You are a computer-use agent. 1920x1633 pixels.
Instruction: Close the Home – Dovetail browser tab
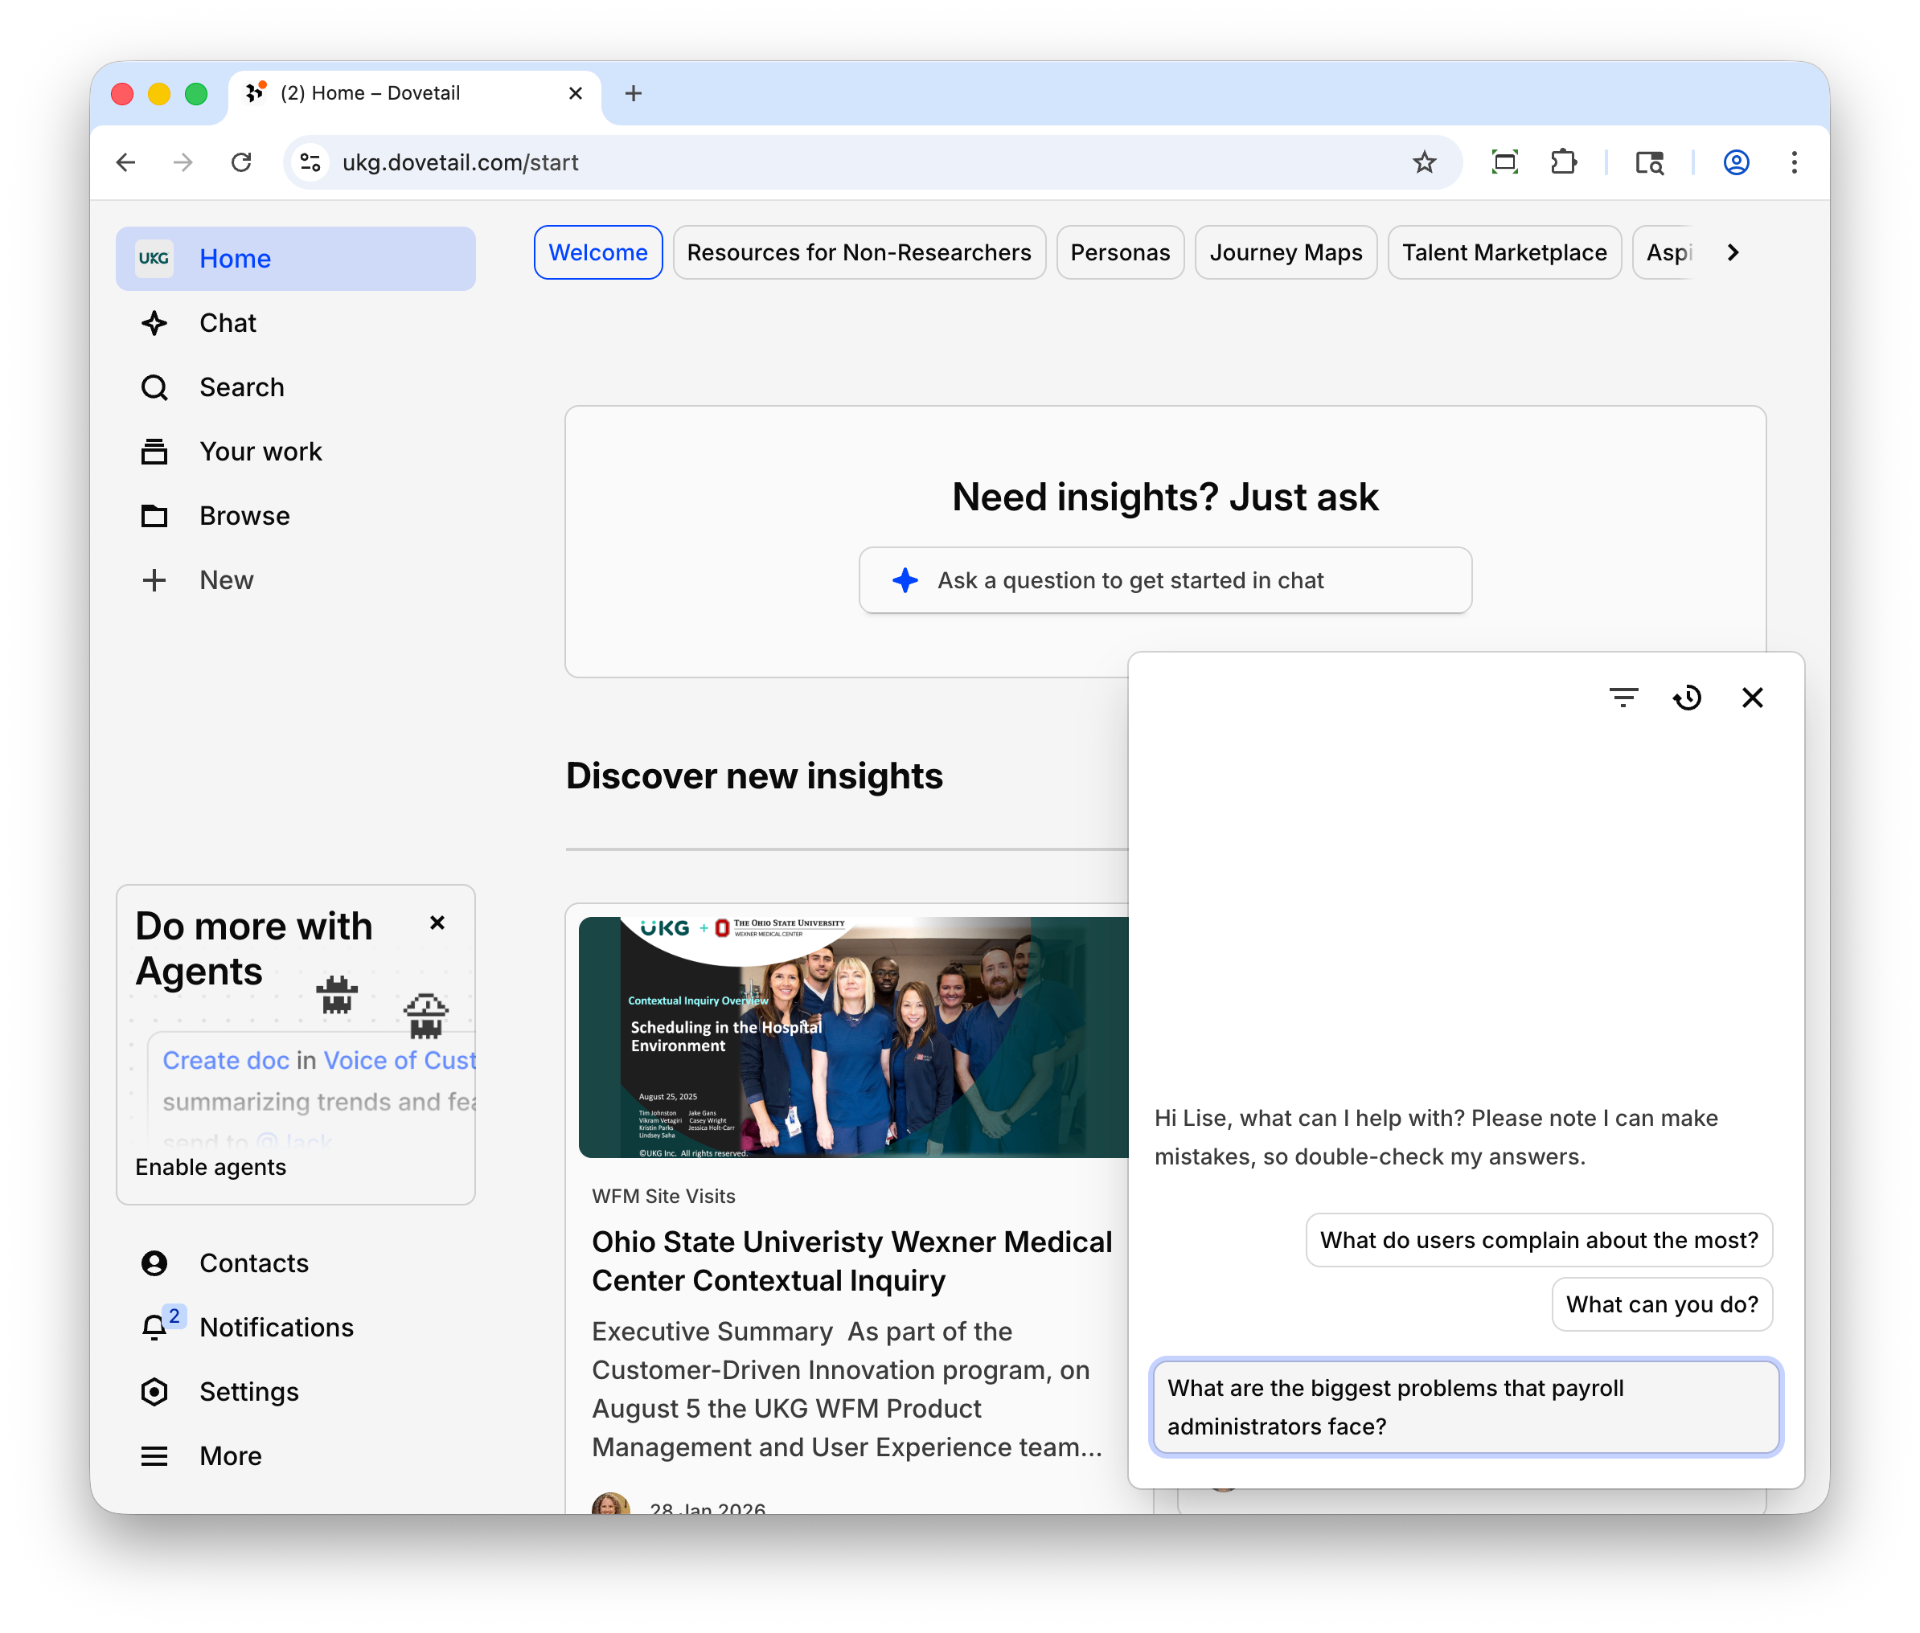[x=575, y=93]
